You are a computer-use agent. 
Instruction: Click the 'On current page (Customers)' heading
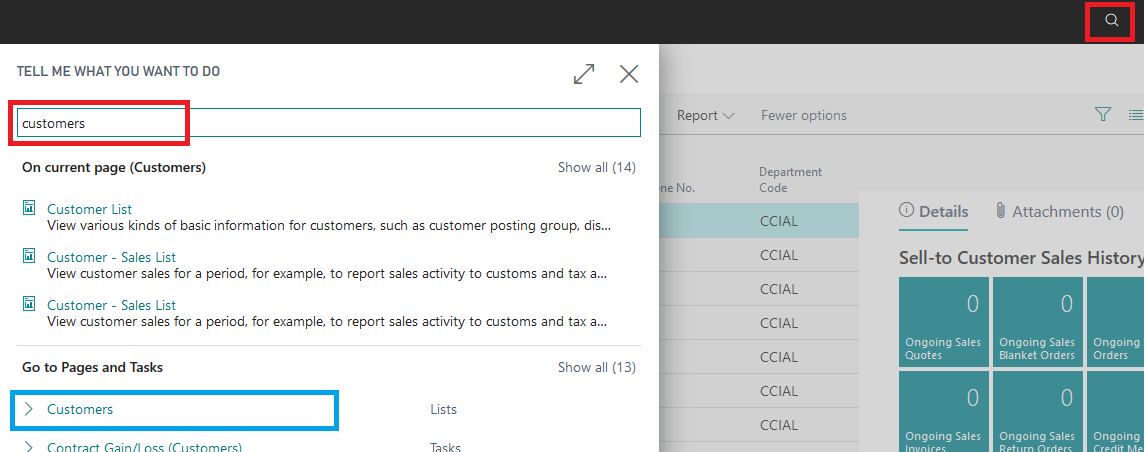[114, 168]
